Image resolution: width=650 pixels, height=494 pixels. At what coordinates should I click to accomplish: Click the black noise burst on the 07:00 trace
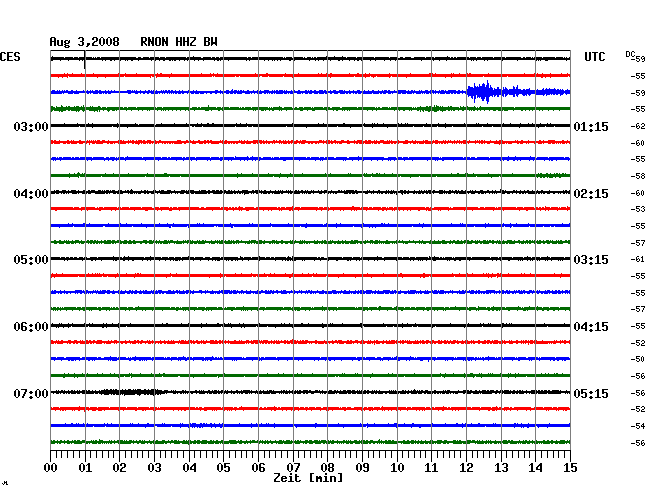point(131,392)
